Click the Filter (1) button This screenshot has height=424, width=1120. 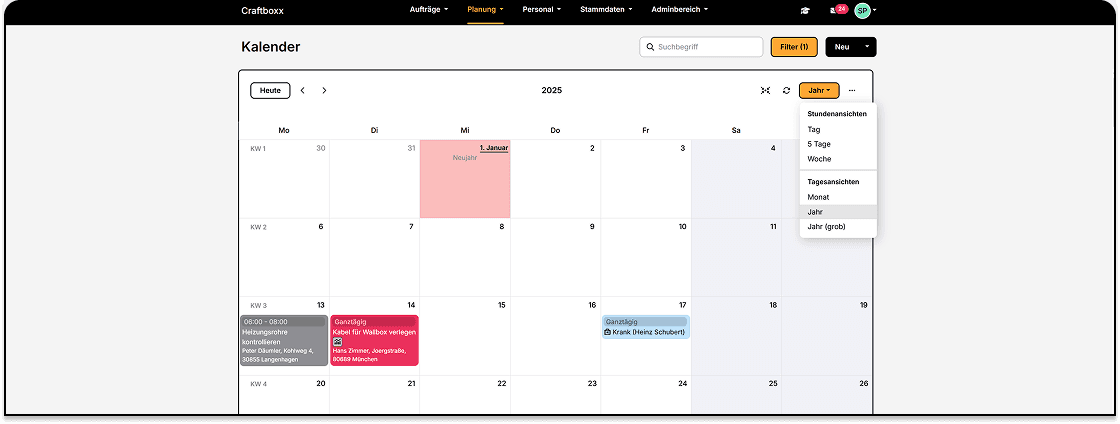pos(794,47)
